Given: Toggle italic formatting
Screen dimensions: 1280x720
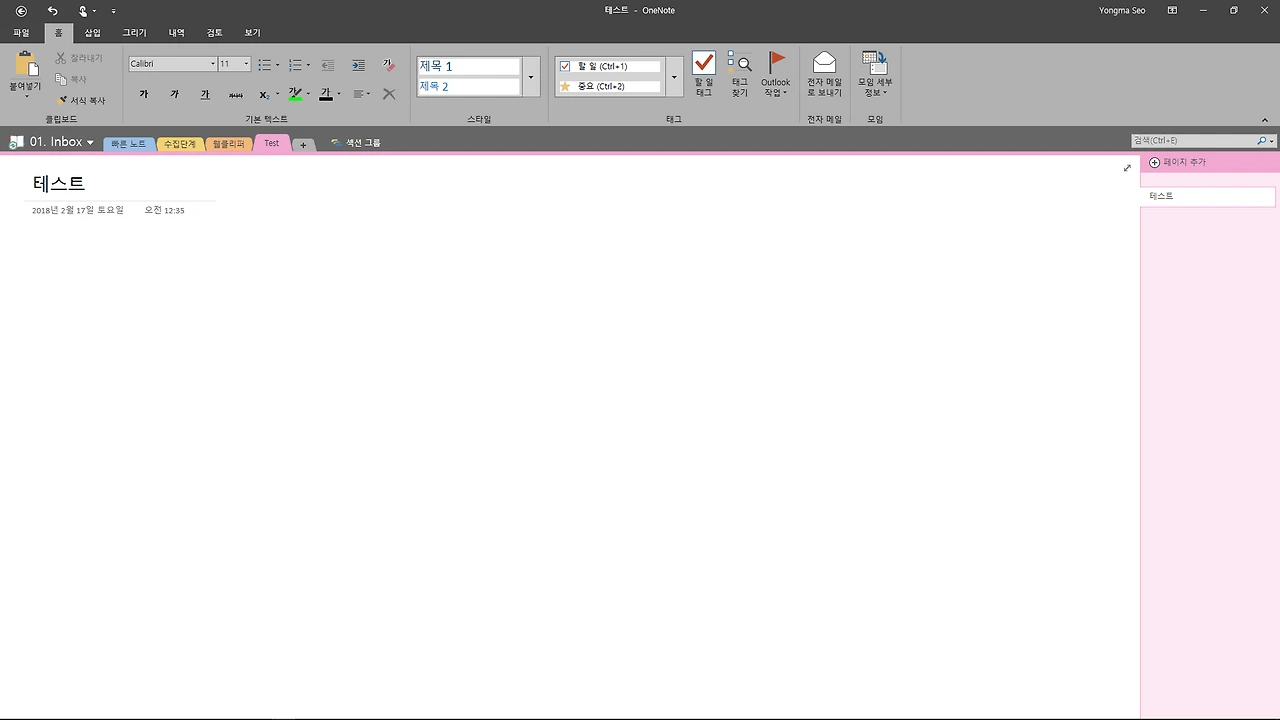Looking at the screenshot, I should (174, 94).
